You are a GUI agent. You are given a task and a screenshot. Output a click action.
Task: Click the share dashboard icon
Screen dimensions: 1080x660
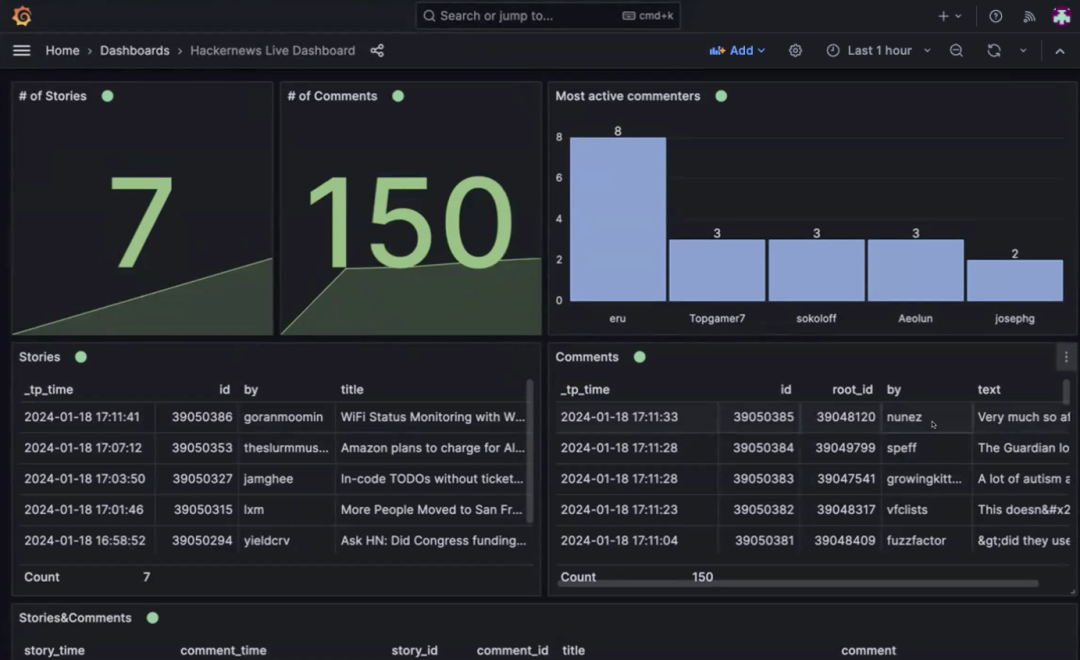point(377,50)
